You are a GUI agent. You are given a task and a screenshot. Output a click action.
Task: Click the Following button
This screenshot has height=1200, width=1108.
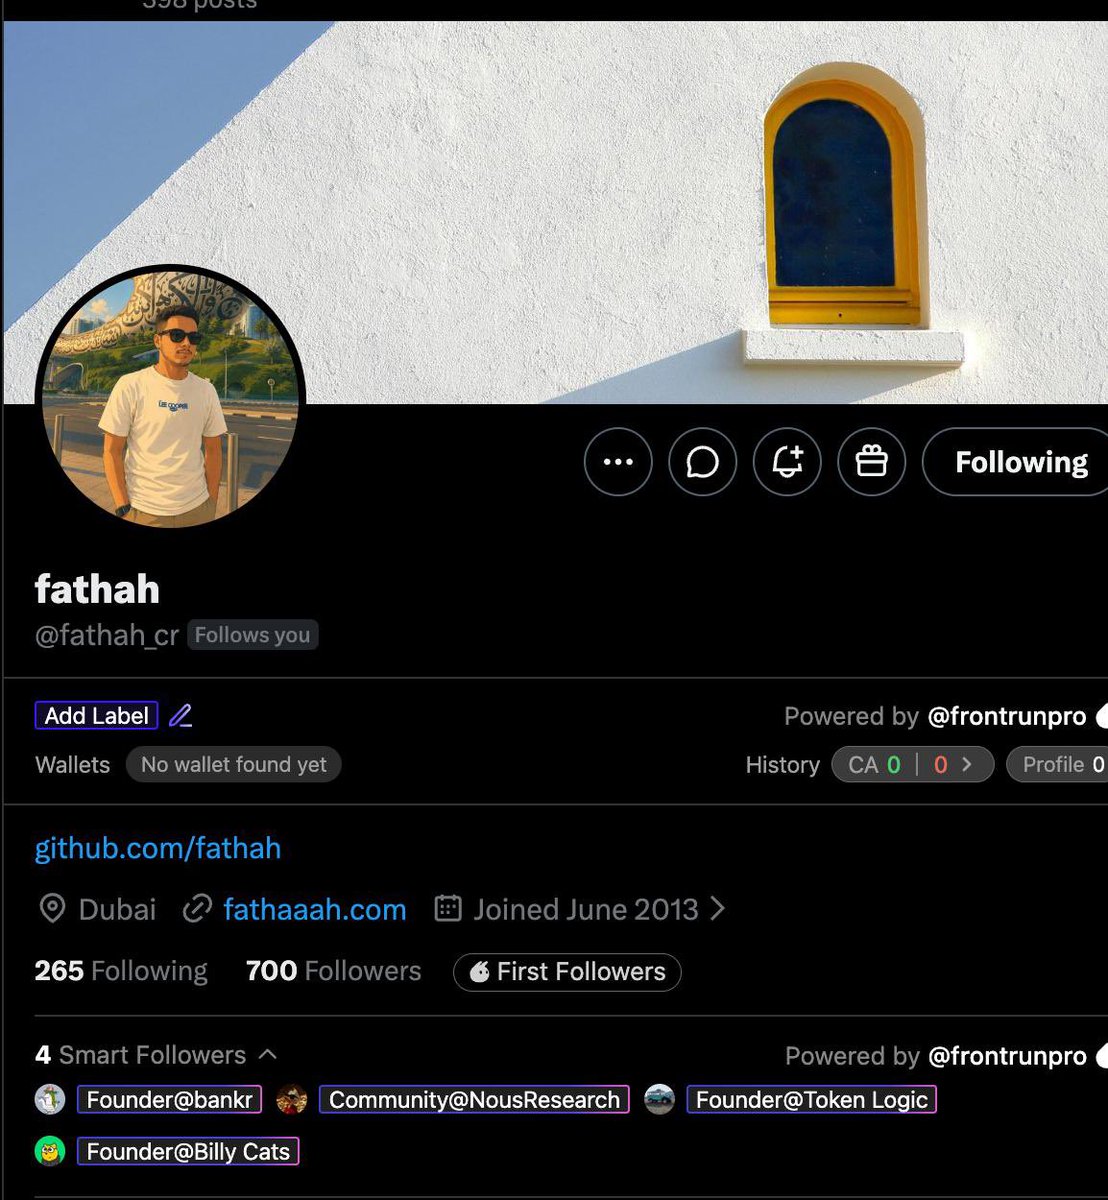point(1016,462)
